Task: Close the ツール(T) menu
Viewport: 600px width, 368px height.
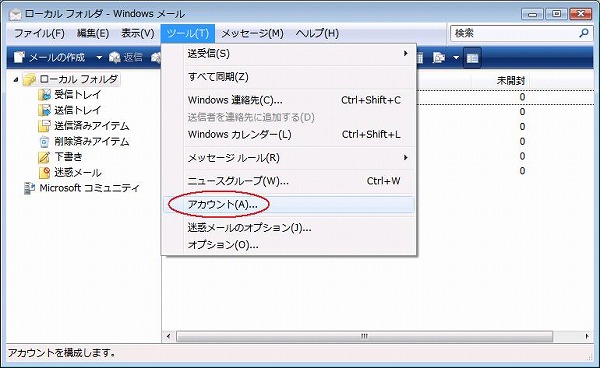Action: point(188,33)
